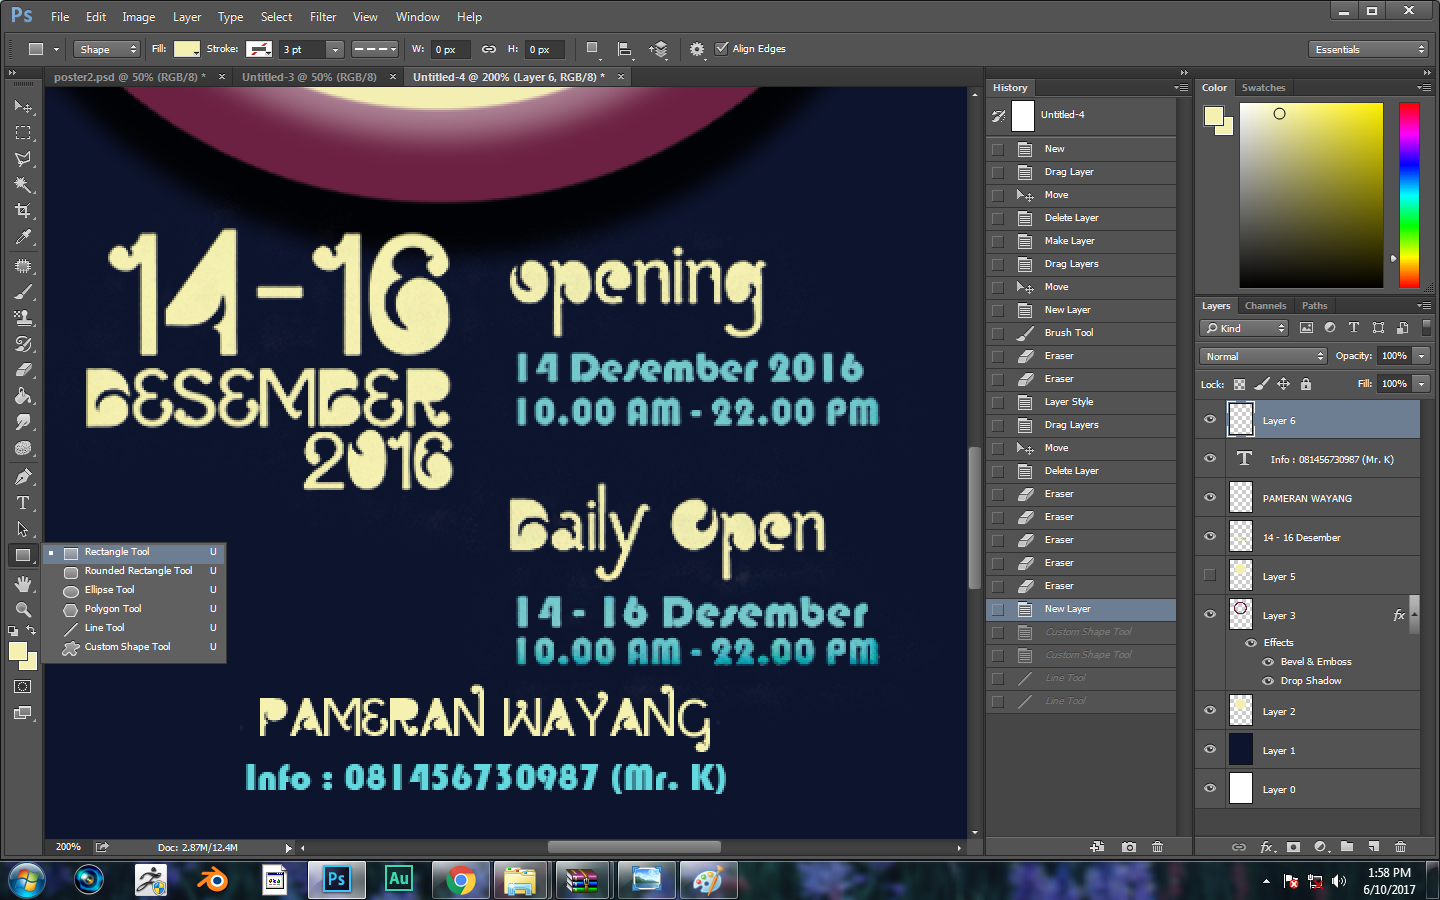Viewport: 1440px width, 900px height.
Task: Hide the Layer 6 layer
Action: coord(1210,419)
